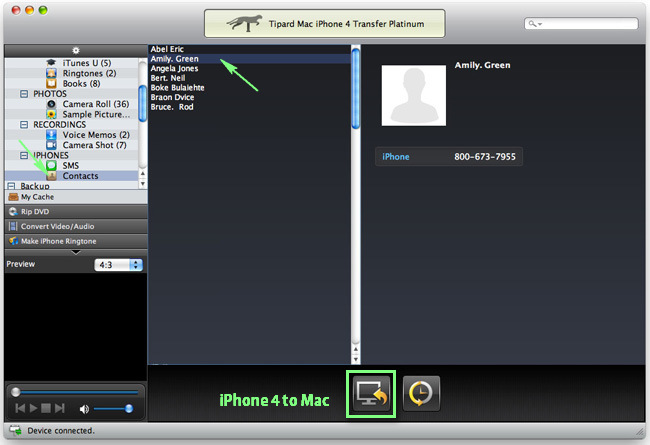Select contact Bert. Neil
The image size is (650, 445).
pyautogui.click(x=168, y=78)
